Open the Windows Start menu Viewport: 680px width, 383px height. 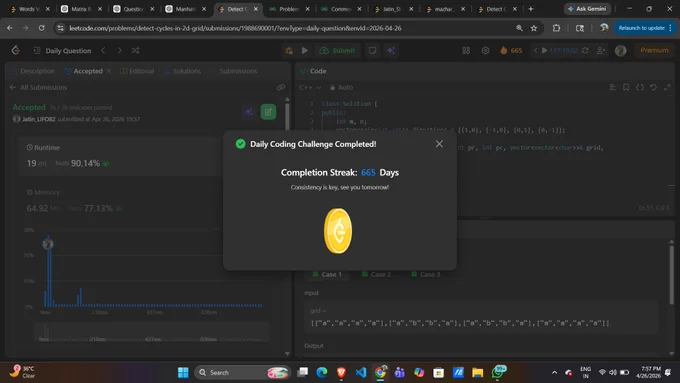click(183, 372)
